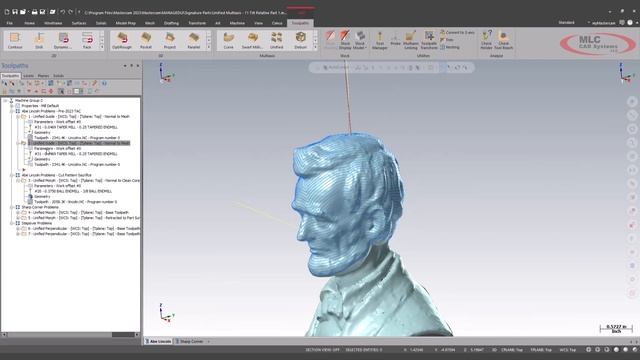The height and width of the screenshot is (360, 640).
Task: Open the Sharp Corner viewsheet tab
Action: click(x=189, y=341)
